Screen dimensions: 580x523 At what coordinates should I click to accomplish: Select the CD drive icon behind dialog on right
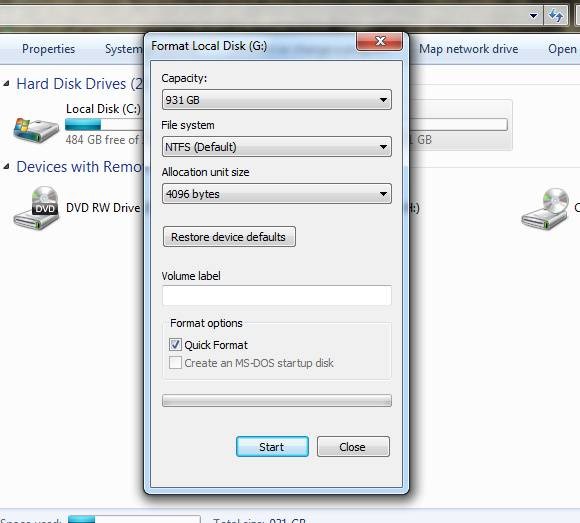(x=545, y=209)
